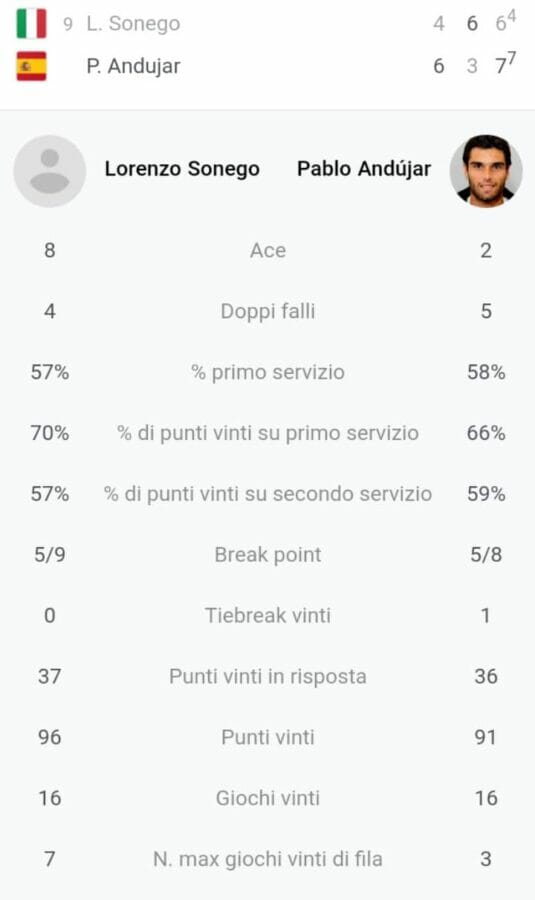Select Punti vinti in risposta row
Screen dimensions: 535x900
point(268,676)
